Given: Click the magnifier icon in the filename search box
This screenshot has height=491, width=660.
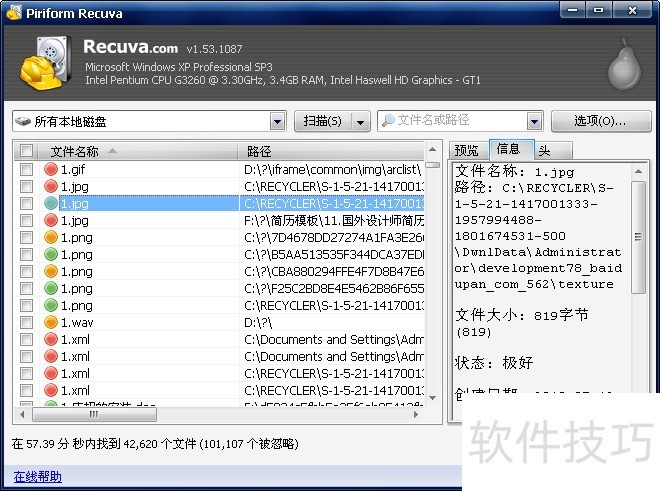Looking at the screenshot, I should pyautogui.click(x=388, y=120).
